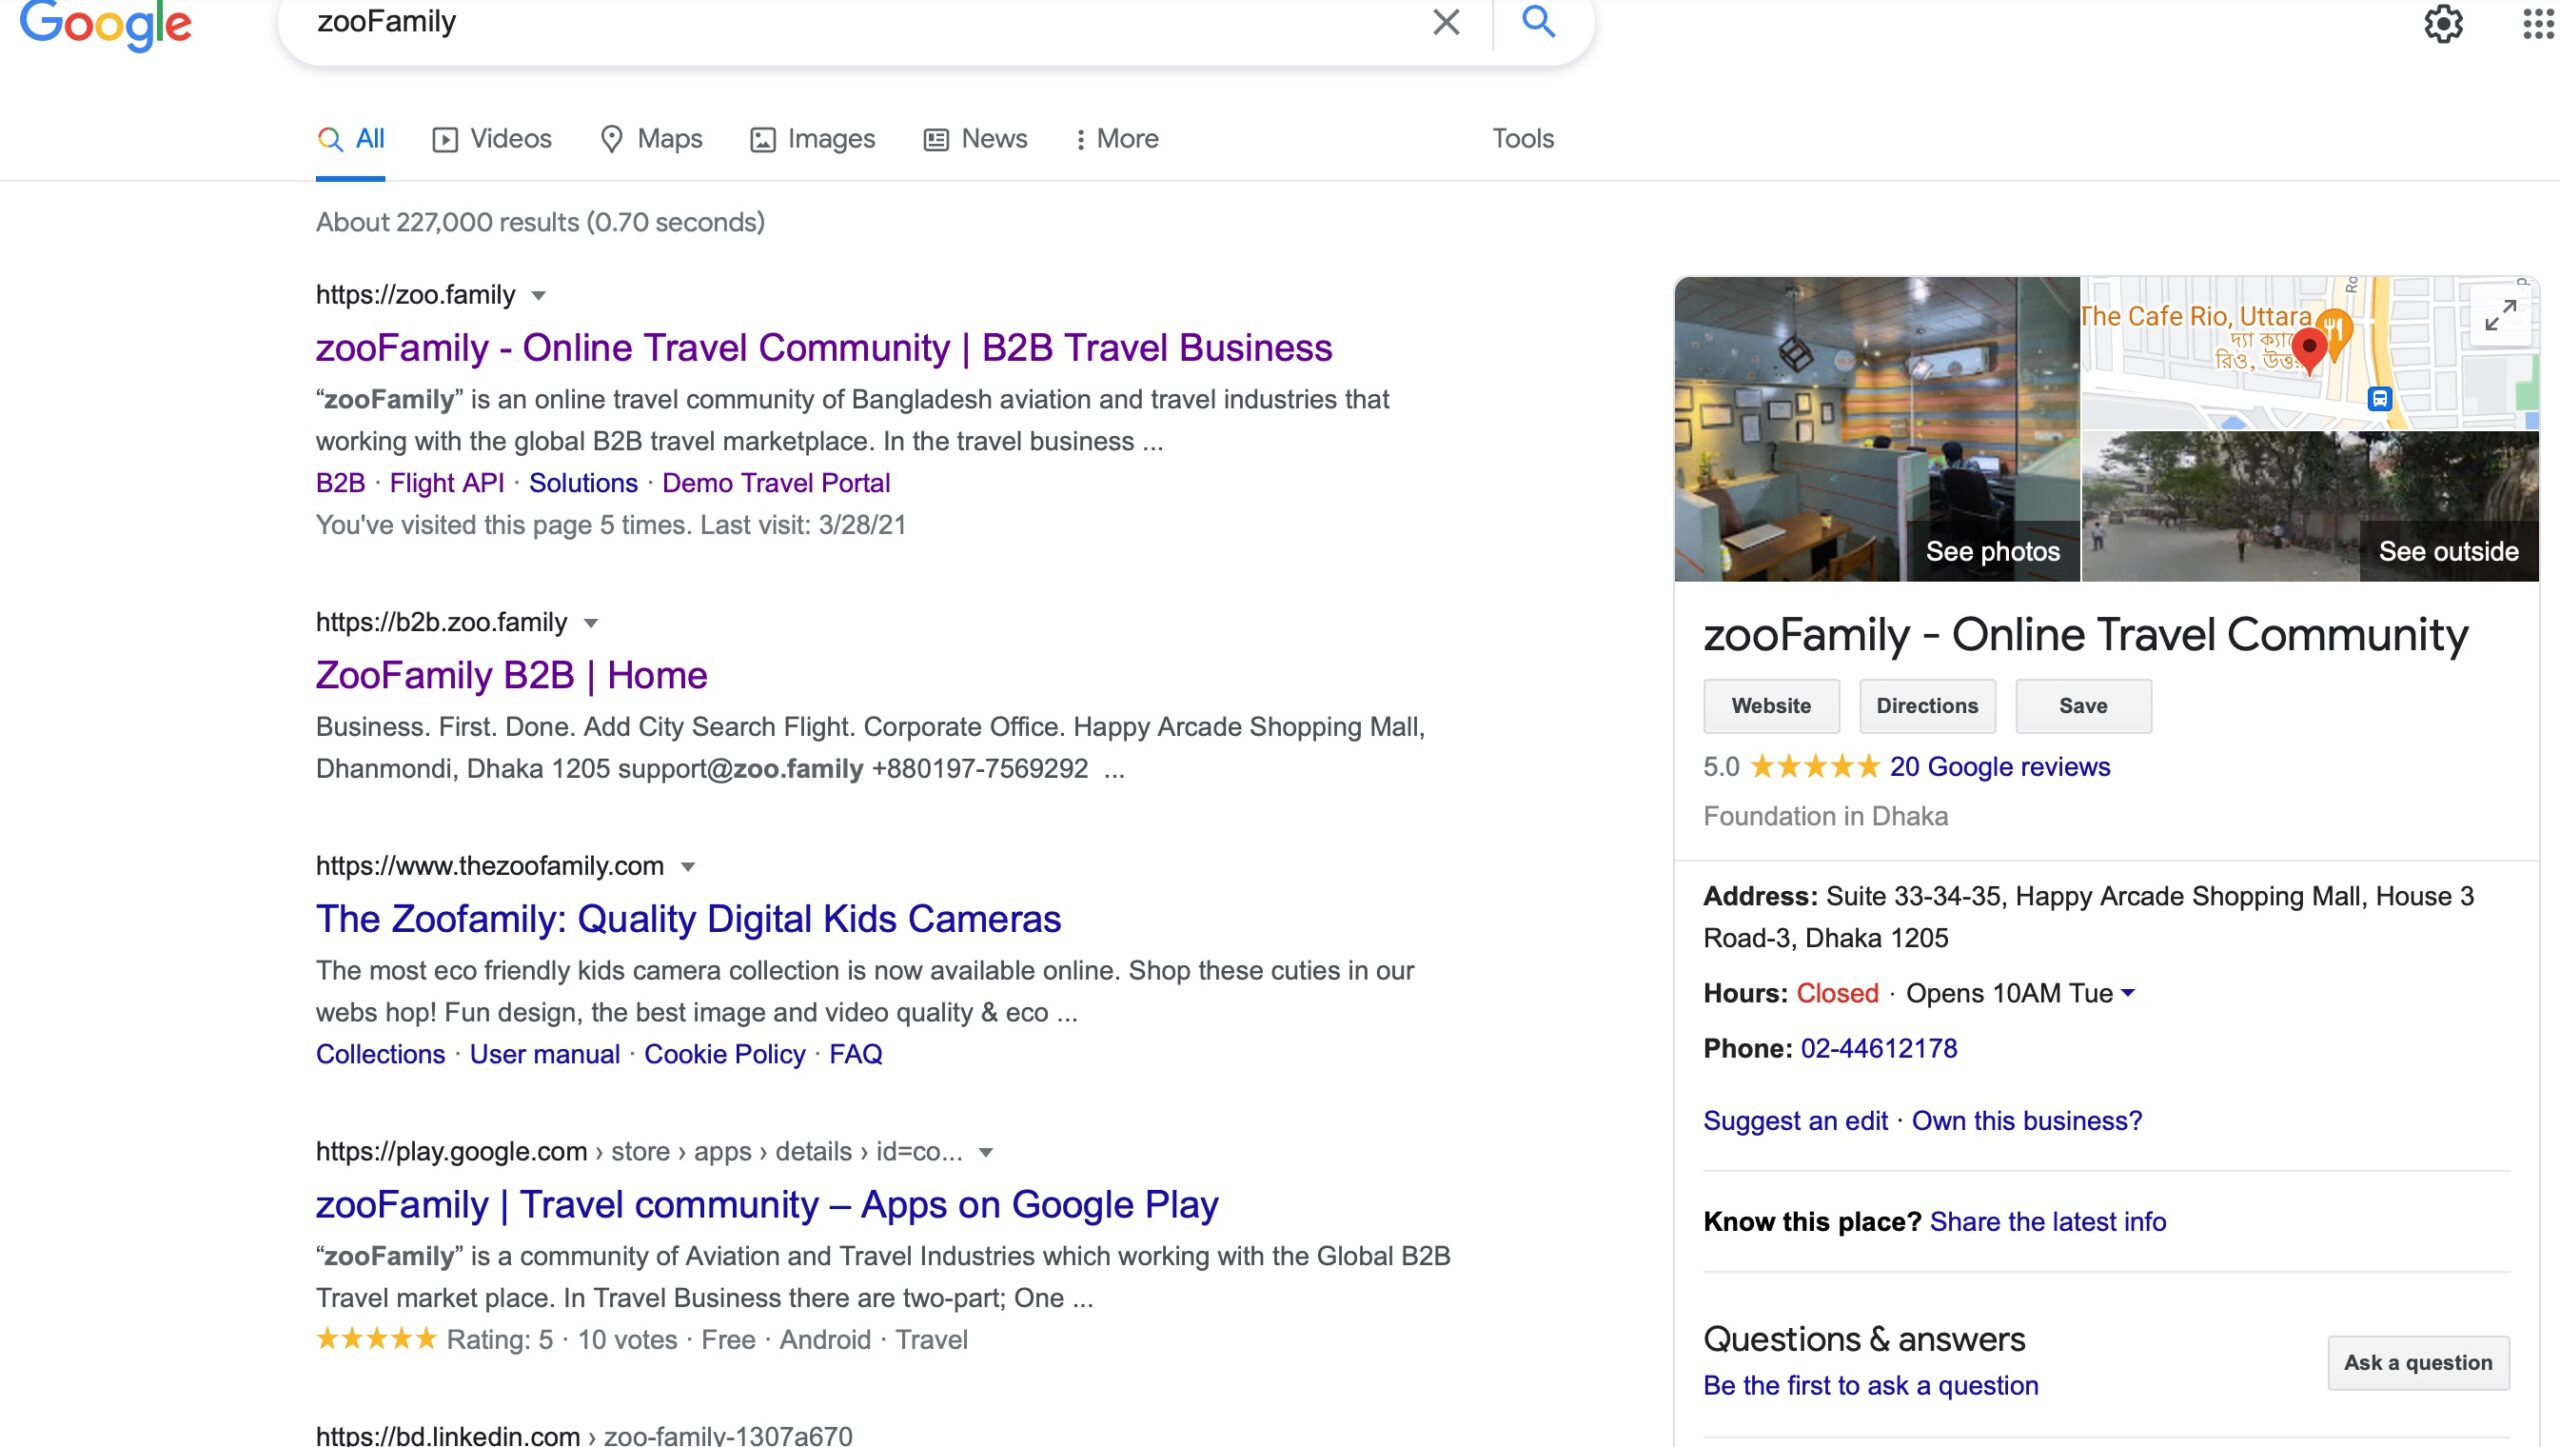Click the 'Opens 10AM Tue' hours text
The width and height of the screenshot is (2560, 1447).
point(2009,993)
